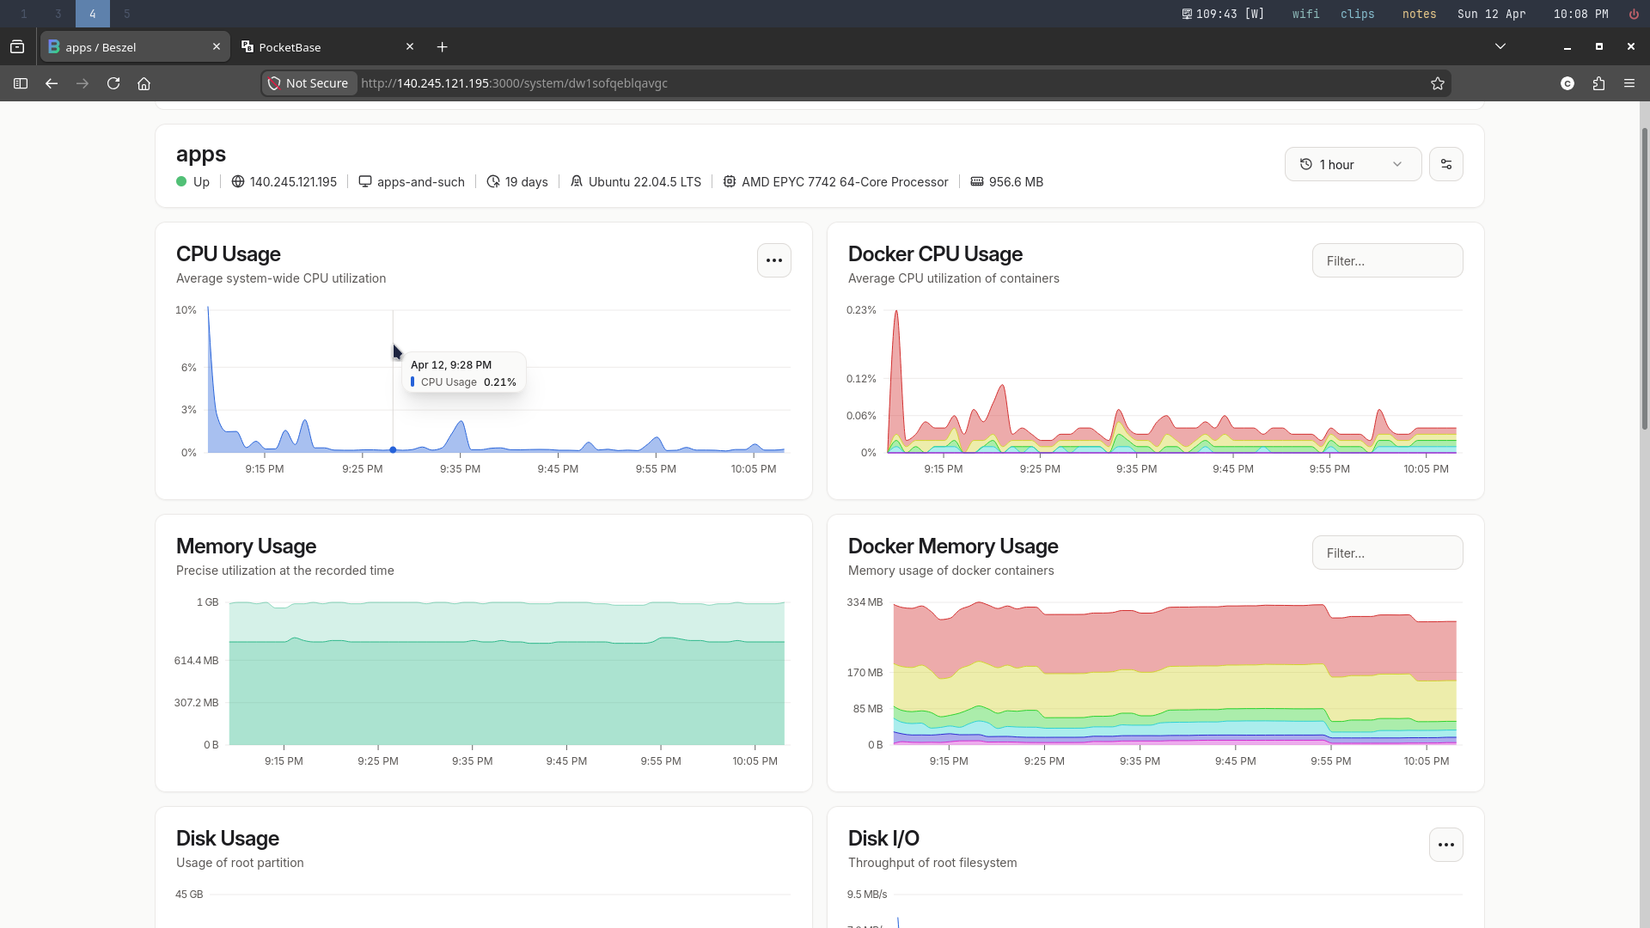Go to the browser home page
1650x928 pixels.
144,83
